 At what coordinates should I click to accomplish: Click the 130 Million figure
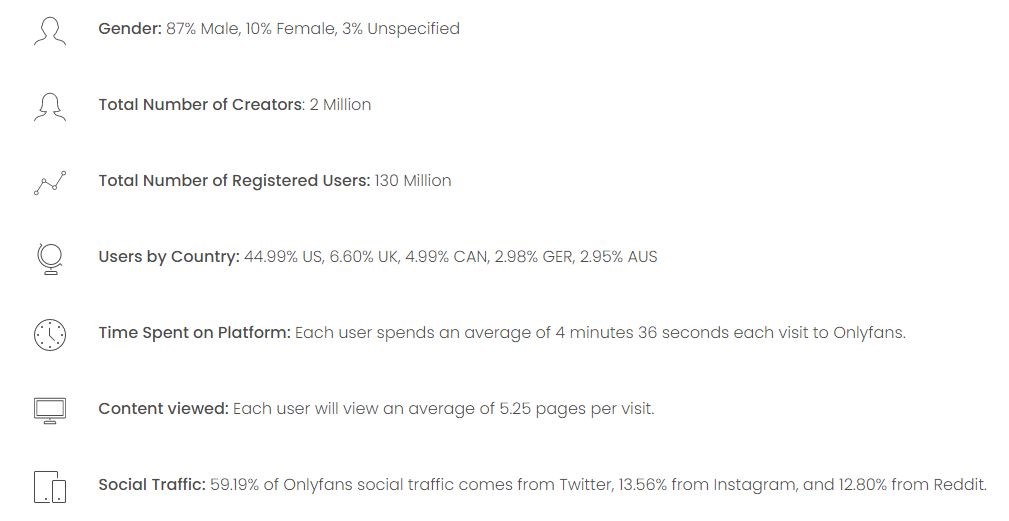(412, 181)
